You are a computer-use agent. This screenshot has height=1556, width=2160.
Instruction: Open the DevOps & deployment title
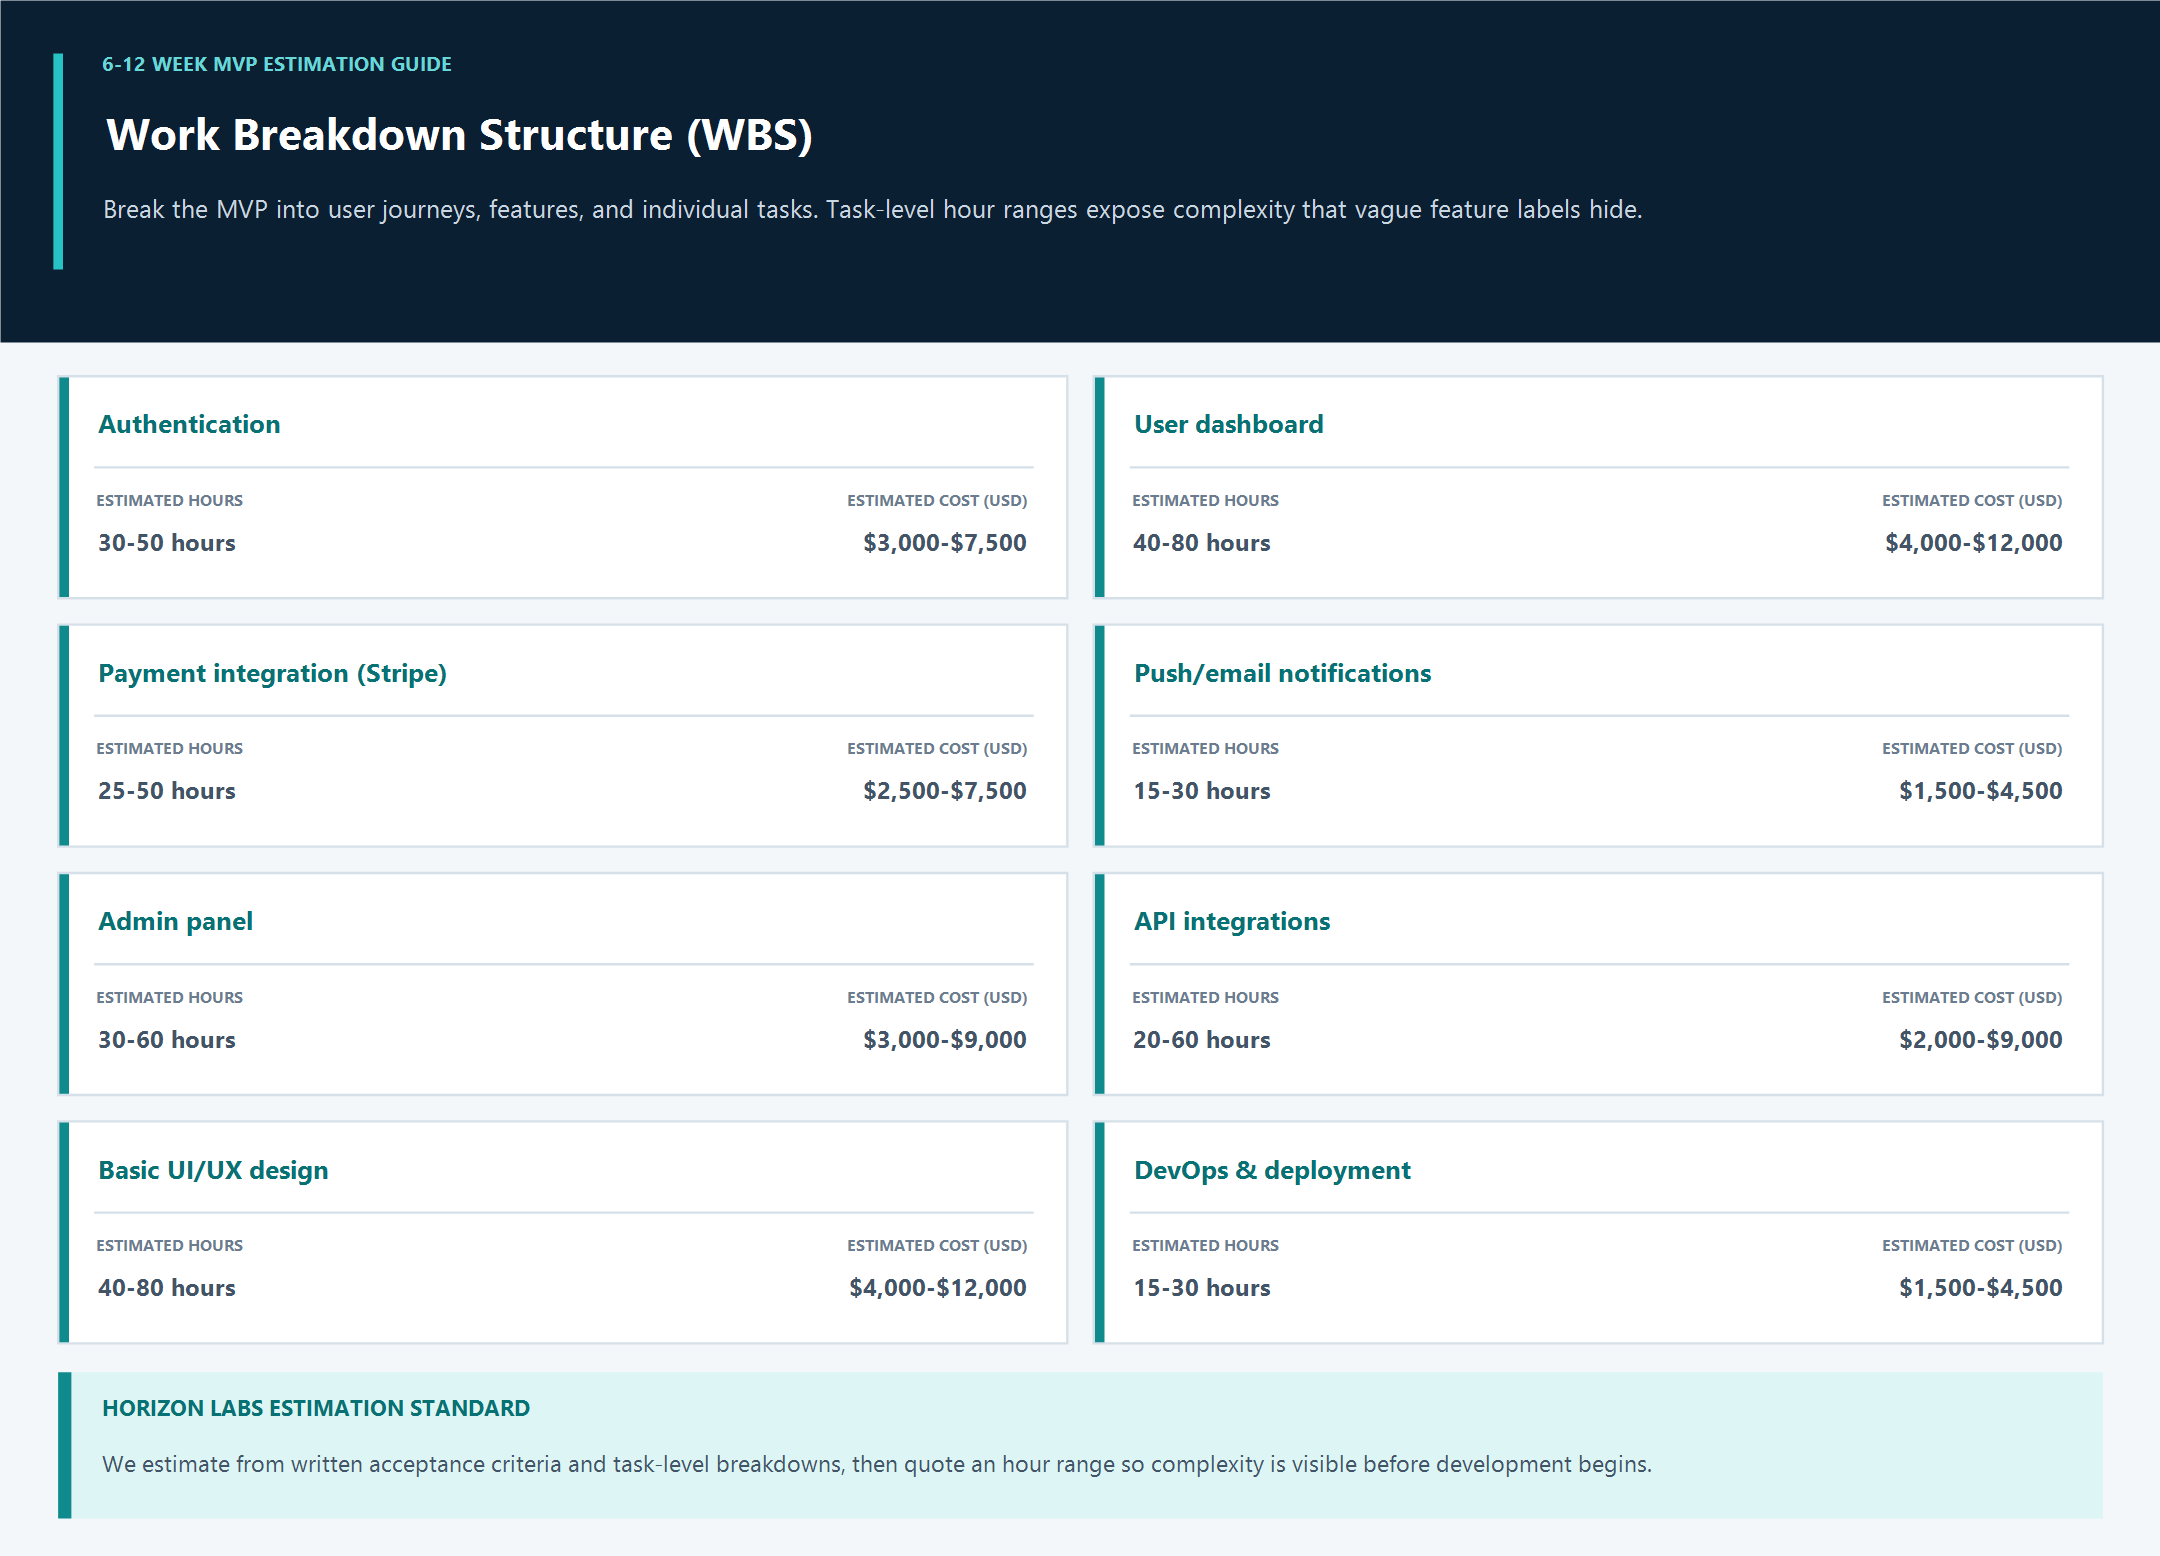pyautogui.click(x=1272, y=1170)
